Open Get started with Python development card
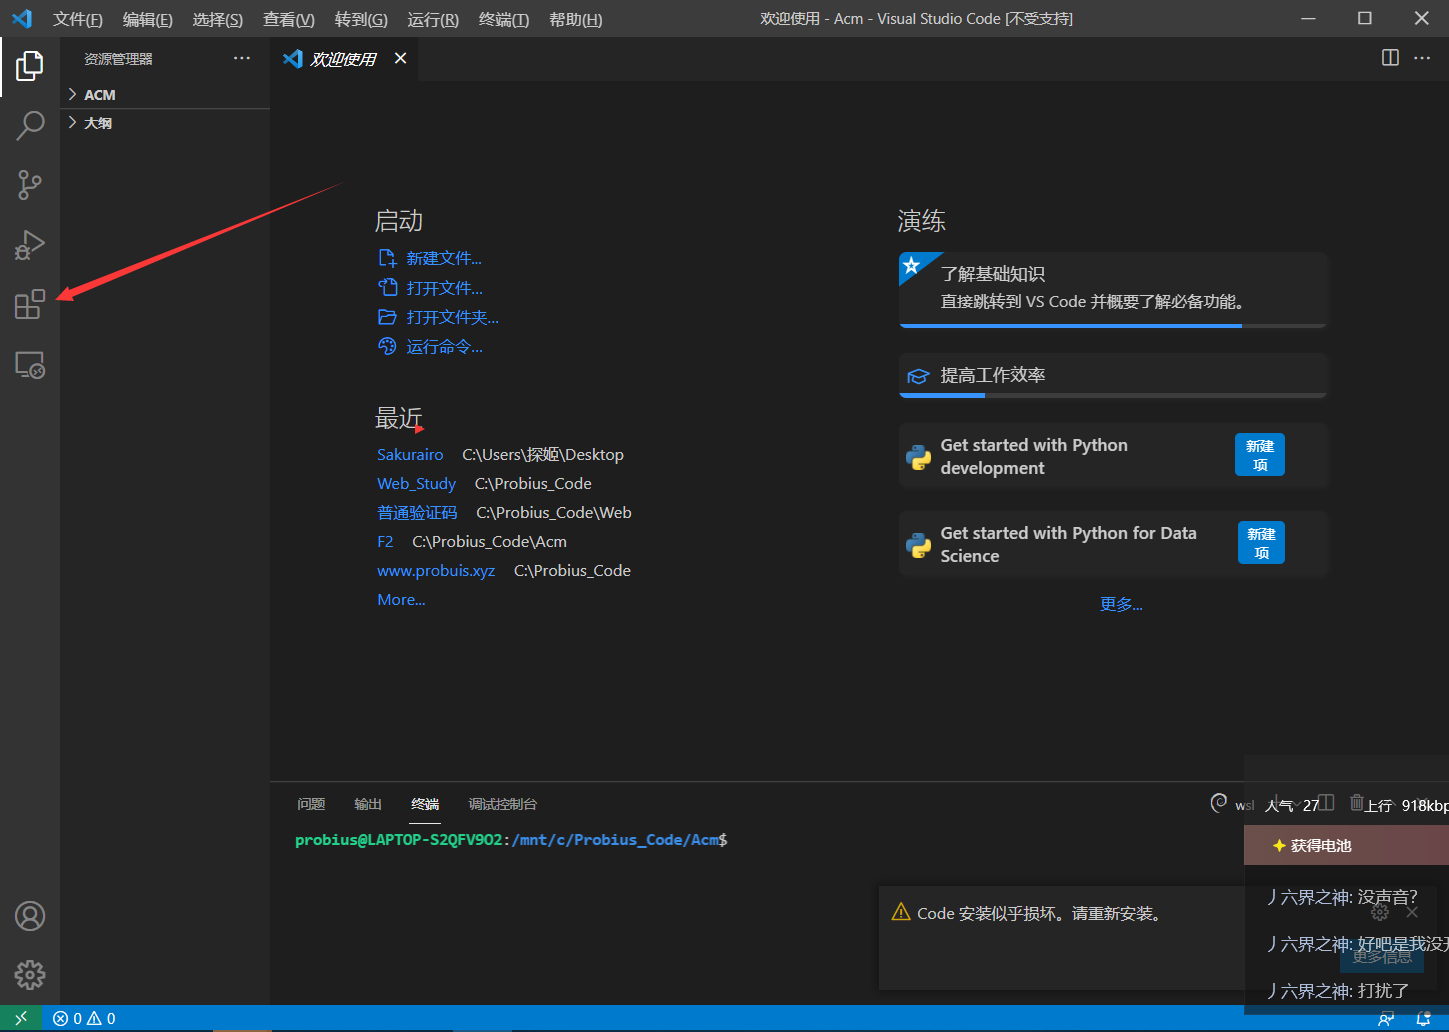1449x1032 pixels. click(1113, 456)
